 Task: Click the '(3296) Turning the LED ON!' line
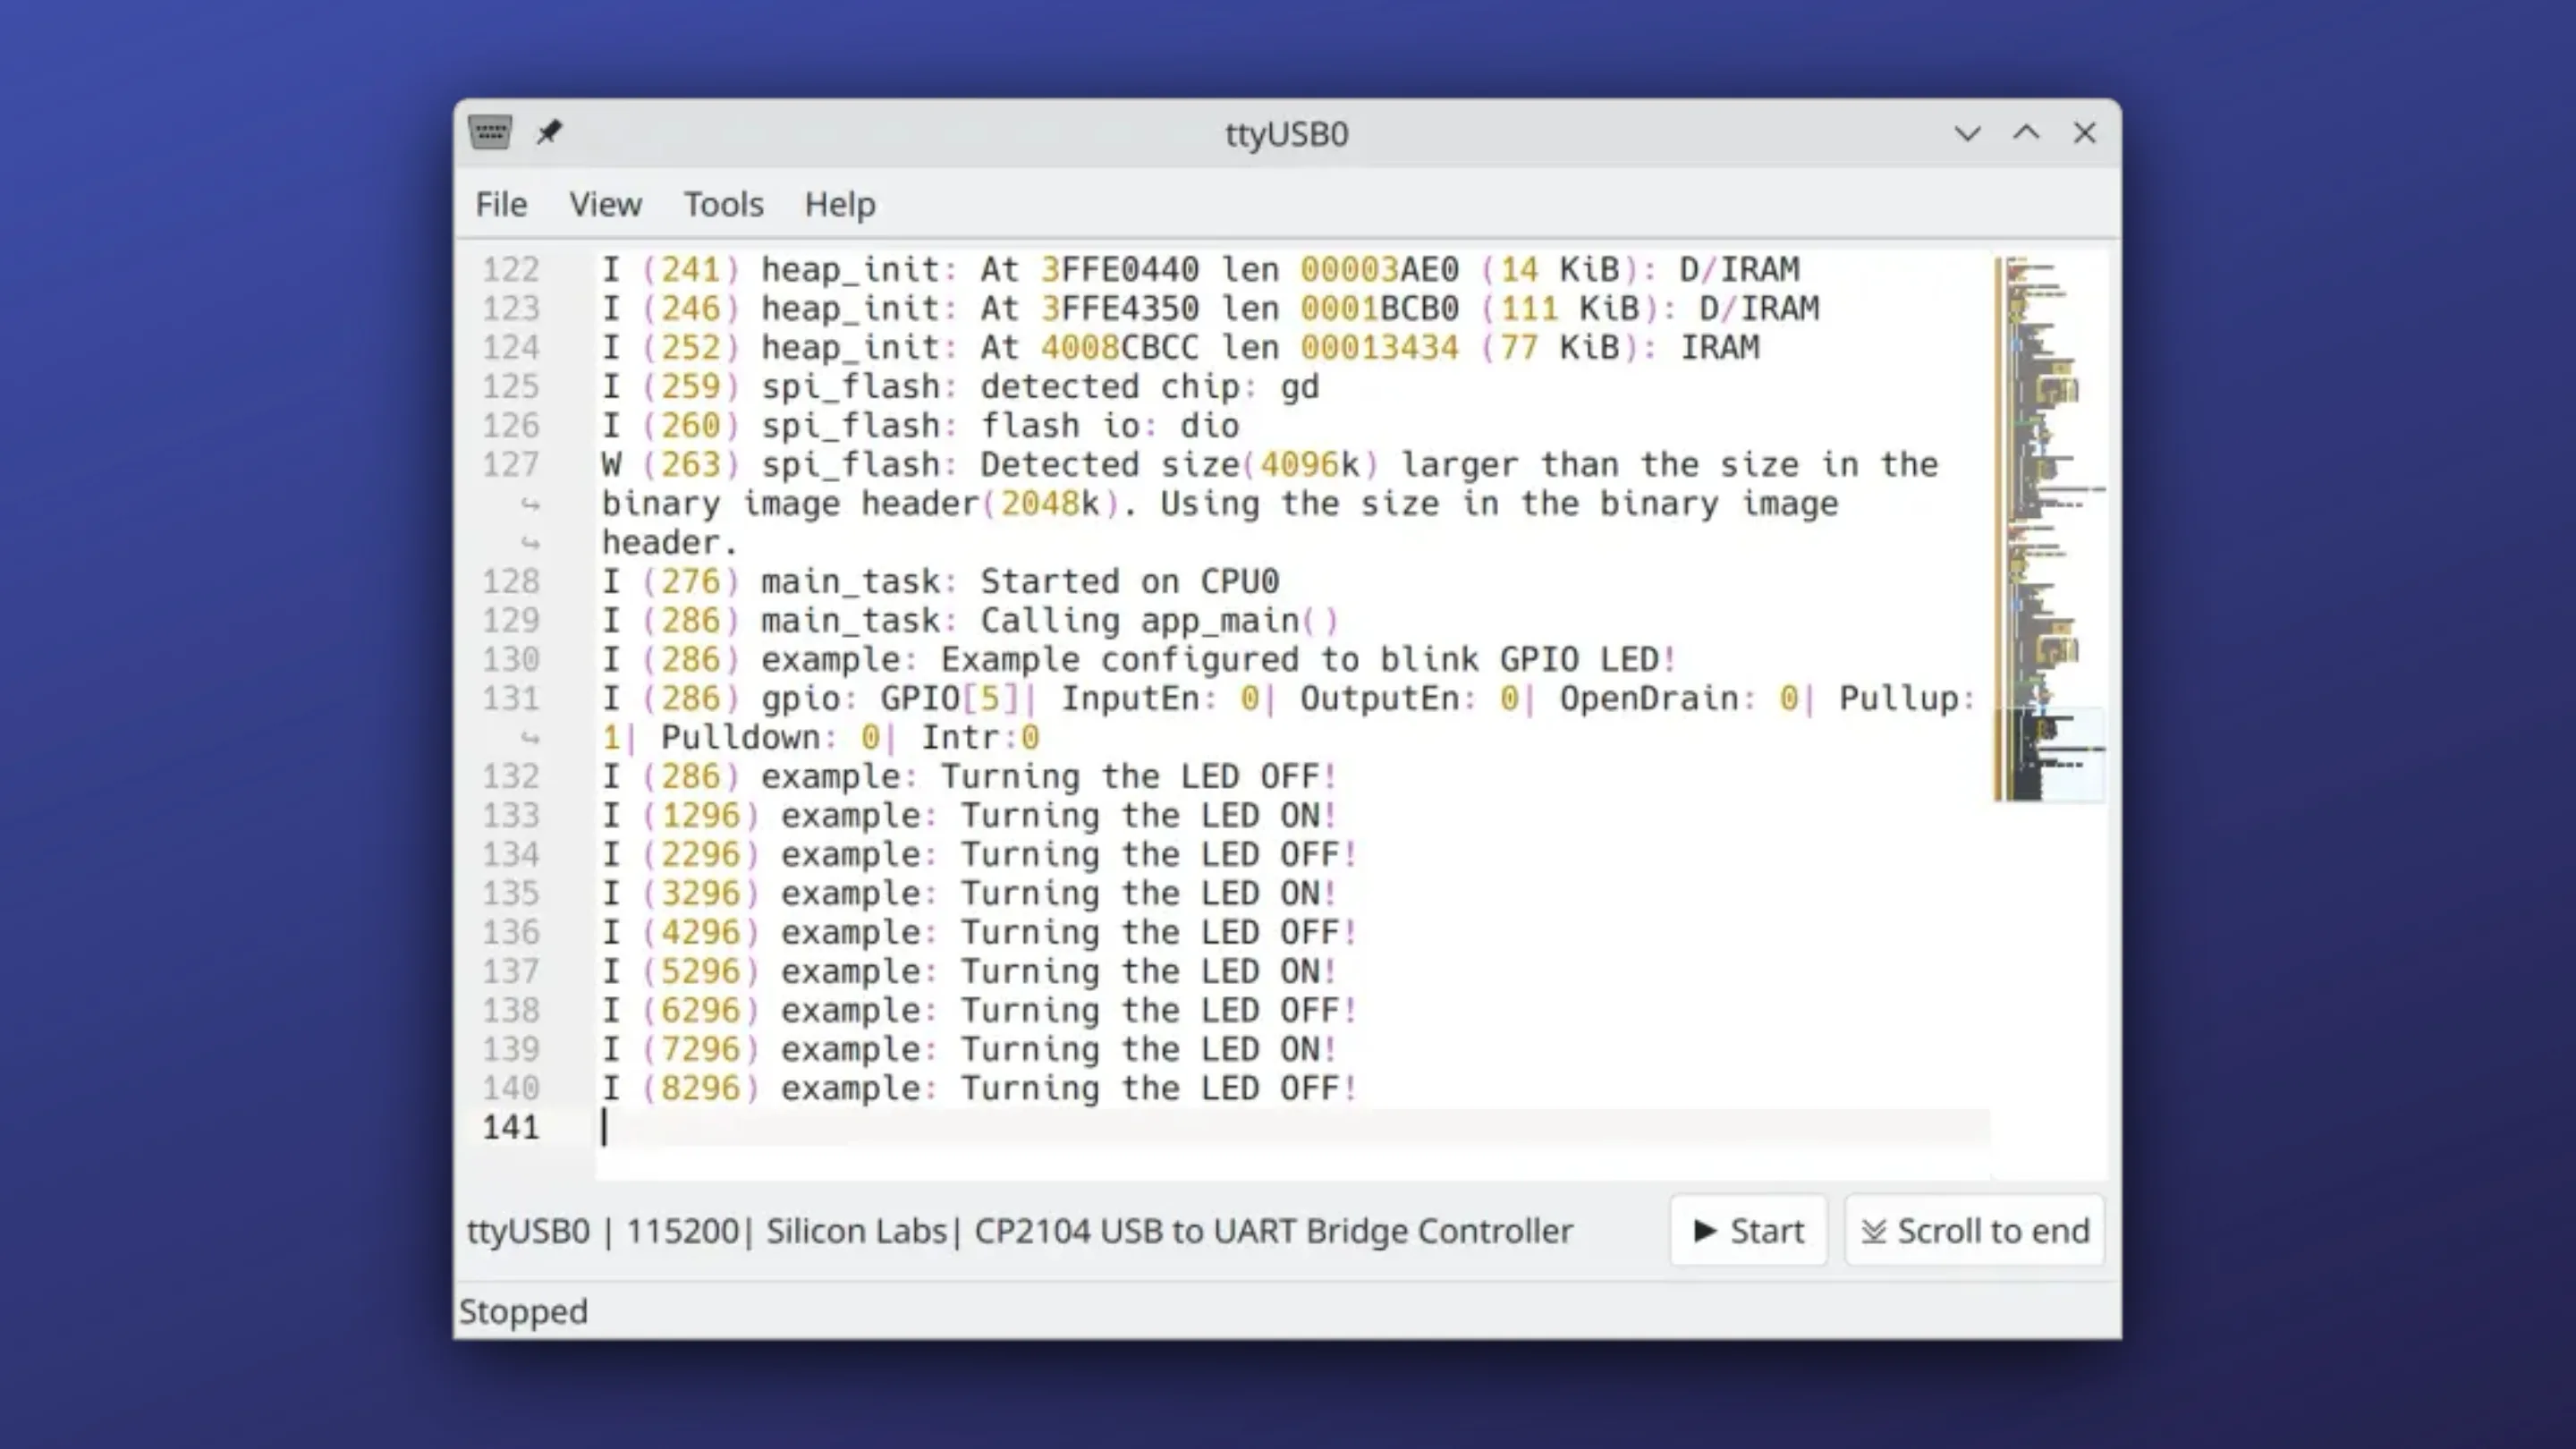969,893
